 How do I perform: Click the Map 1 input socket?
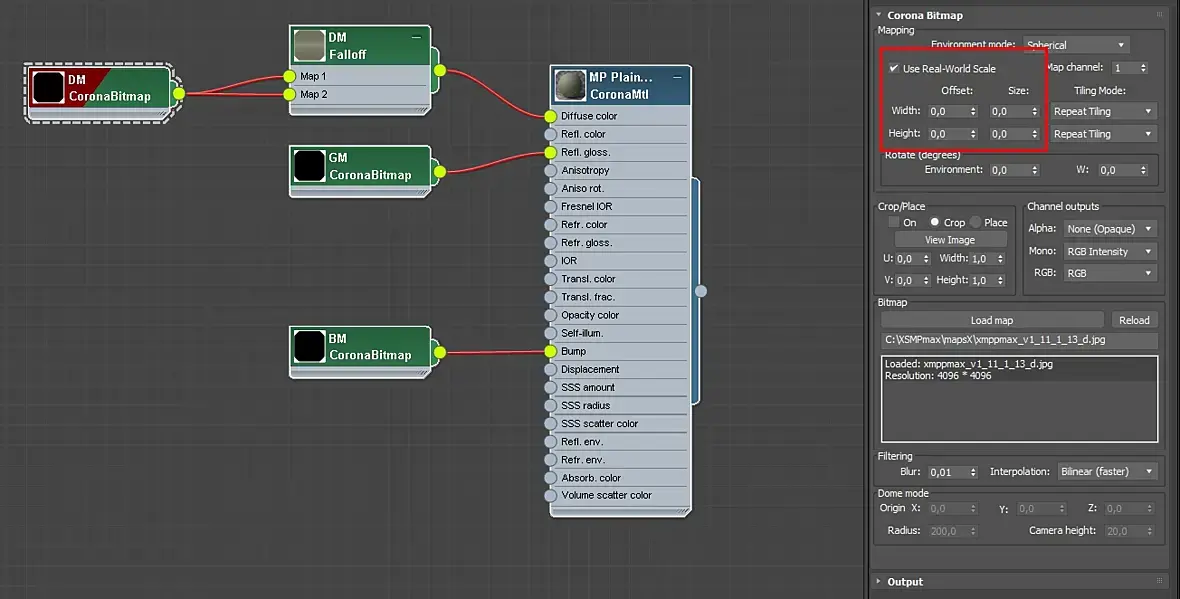(290, 76)
